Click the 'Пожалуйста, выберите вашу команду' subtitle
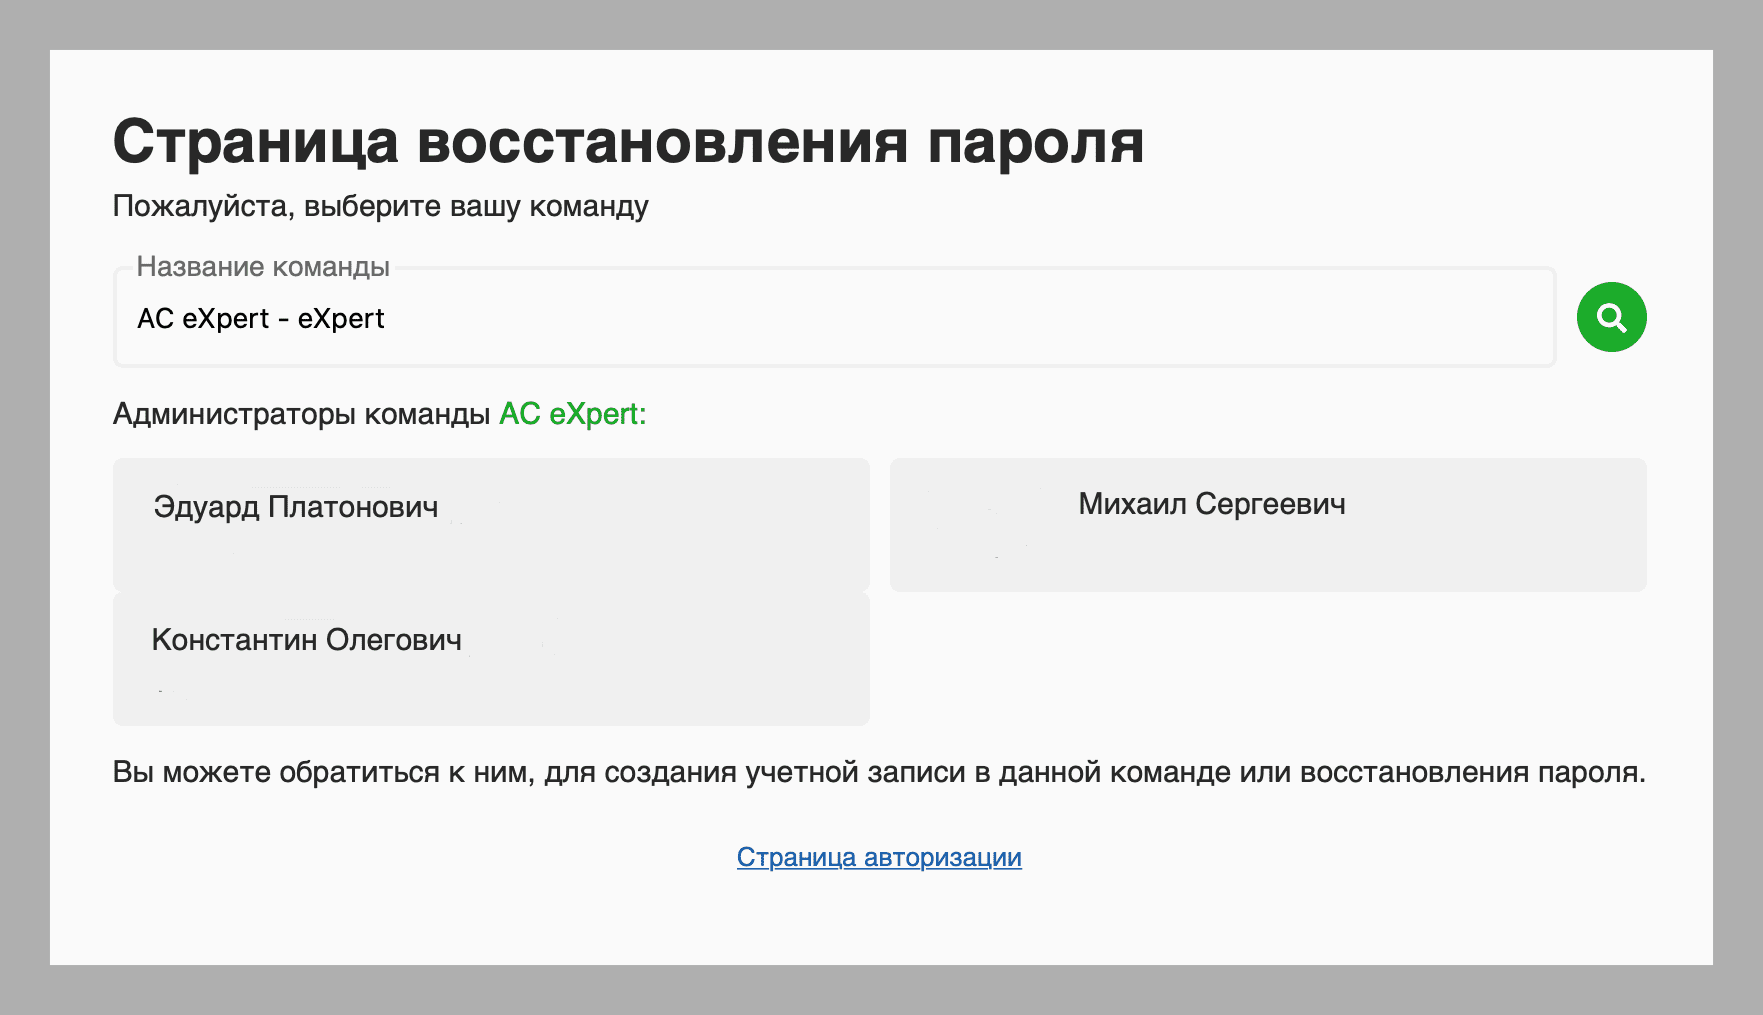The height and width of the screenshot is (1015, 1763). pyautogui.click(x=380, y=206)
